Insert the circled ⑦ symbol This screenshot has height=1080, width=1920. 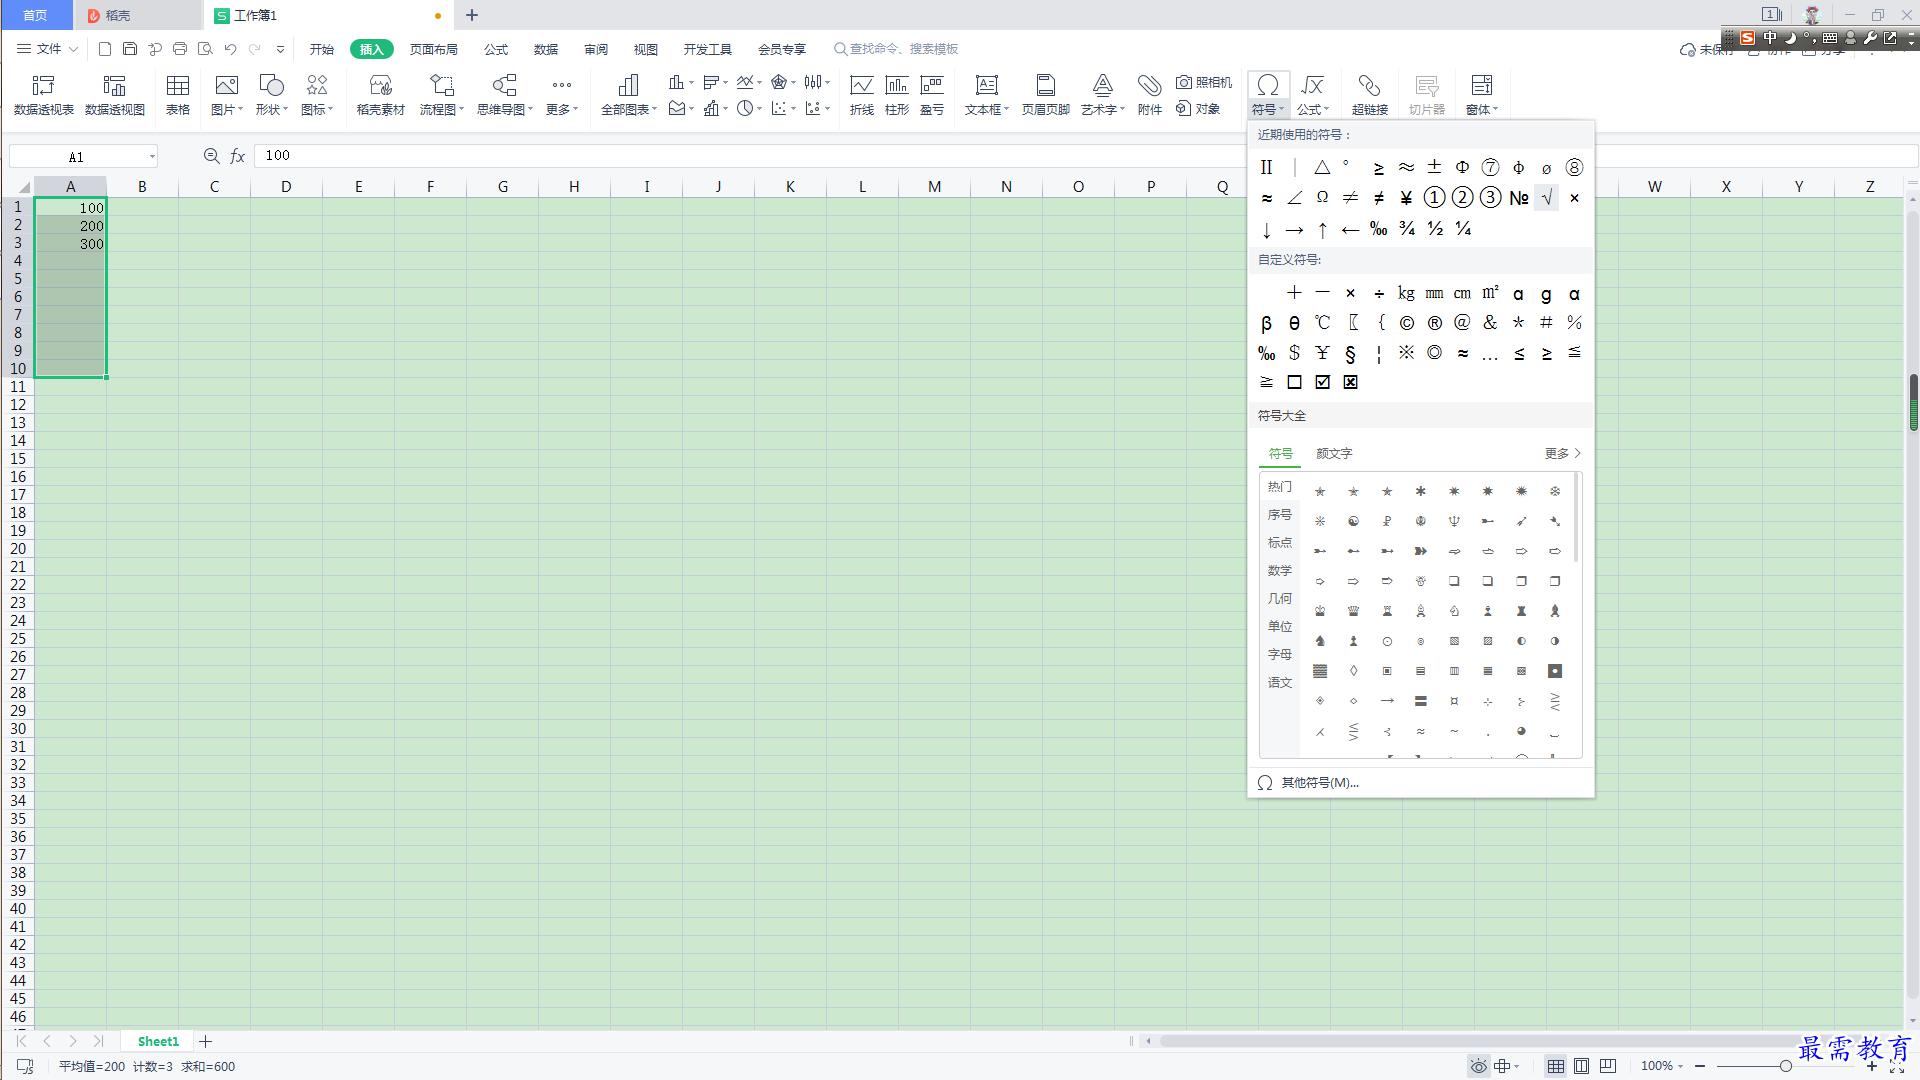(1490, 167)
